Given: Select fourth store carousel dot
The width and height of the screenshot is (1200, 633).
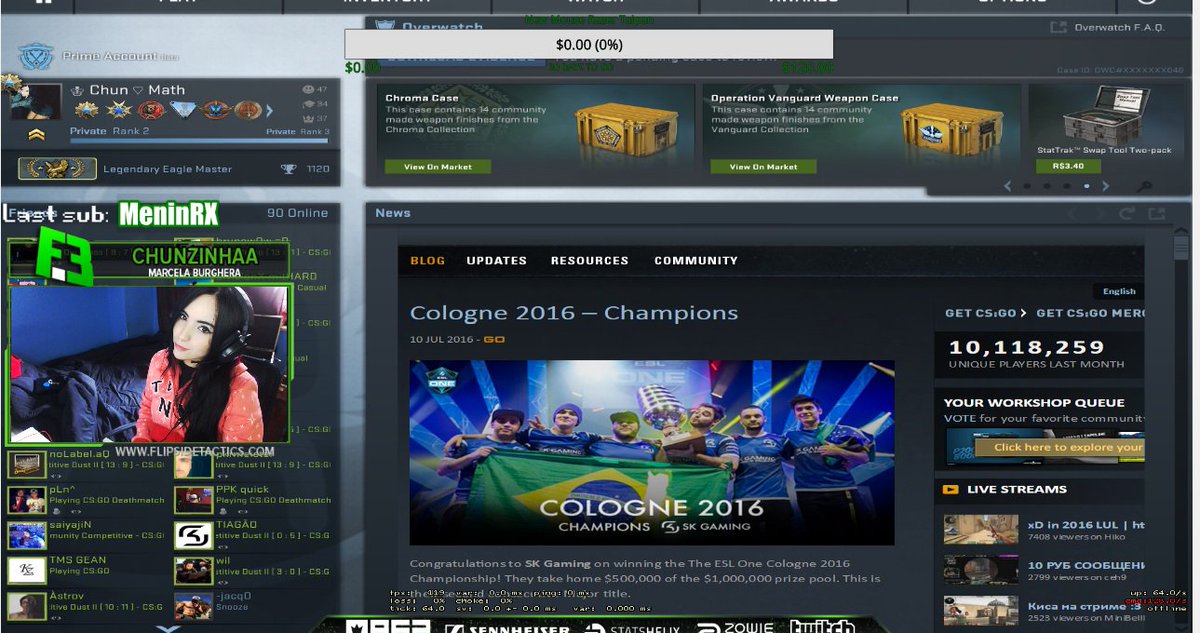Looking at the screenshot, I should coord(1087,186).
